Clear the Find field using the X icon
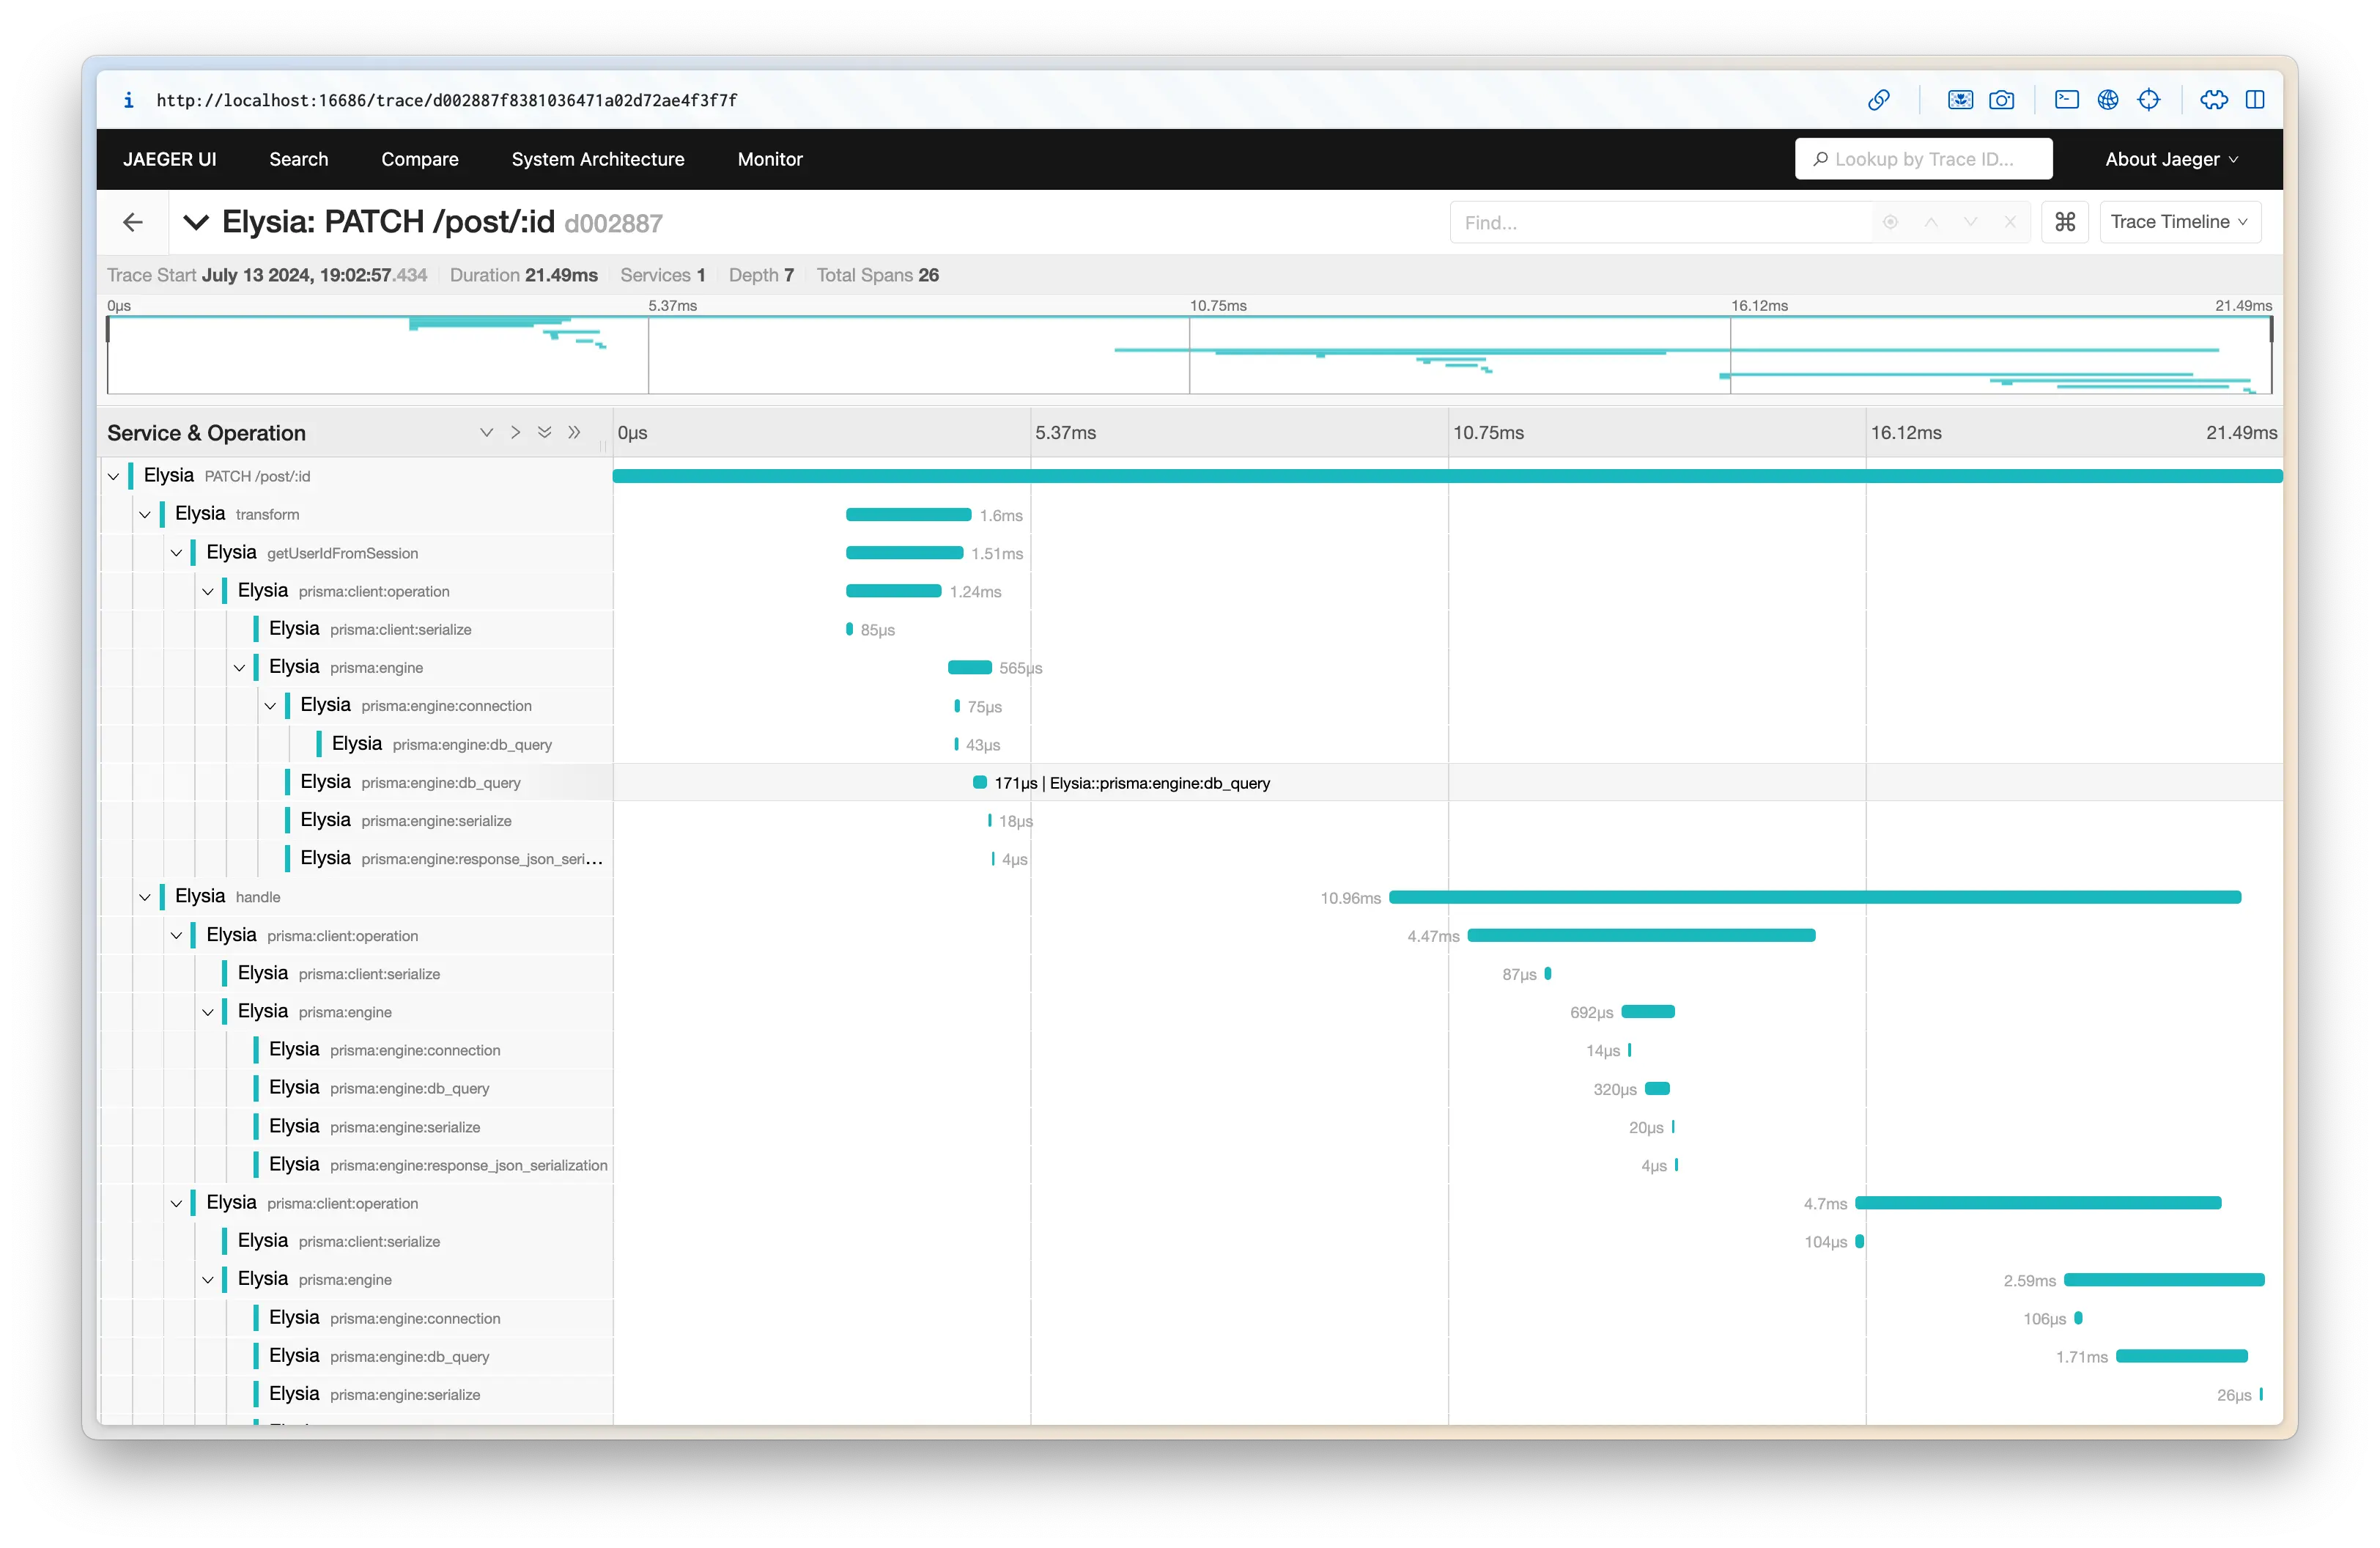2380x1548 pixels. pos(2010,222)
